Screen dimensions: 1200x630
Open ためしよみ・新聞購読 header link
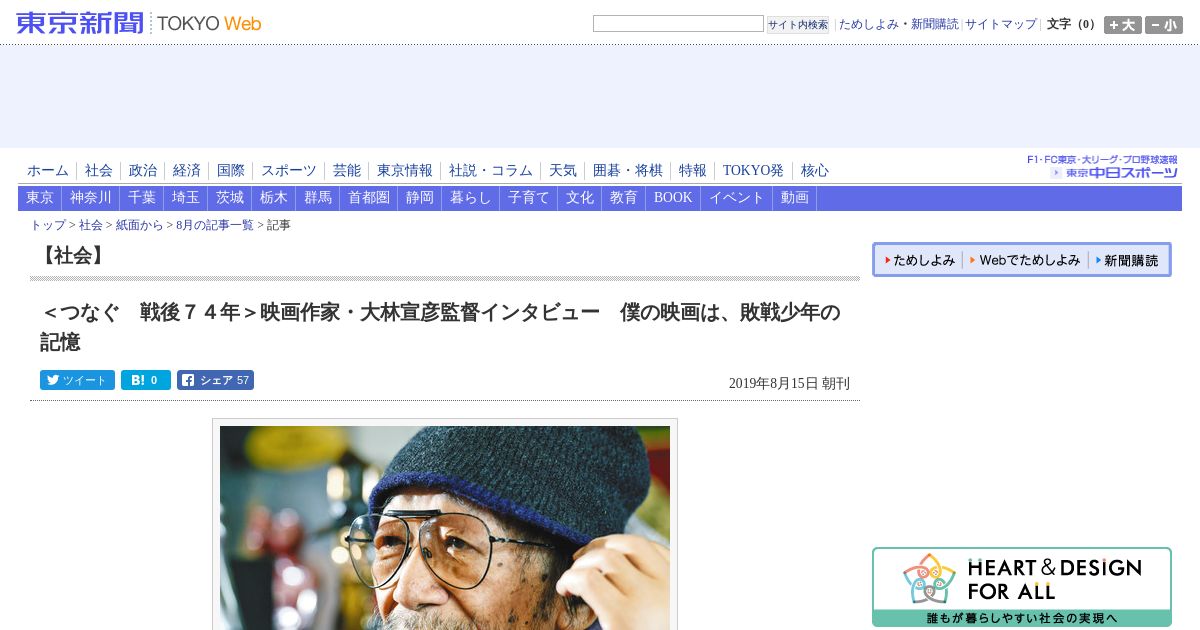coord(898,24)
